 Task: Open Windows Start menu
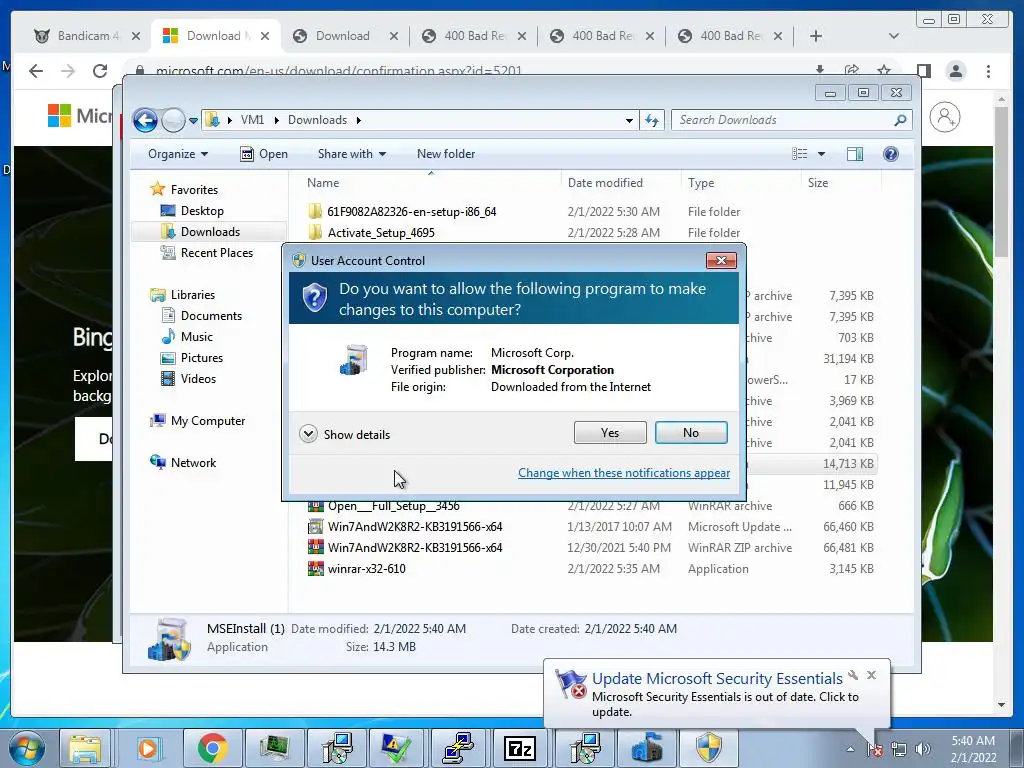click(x=27, y=748)
